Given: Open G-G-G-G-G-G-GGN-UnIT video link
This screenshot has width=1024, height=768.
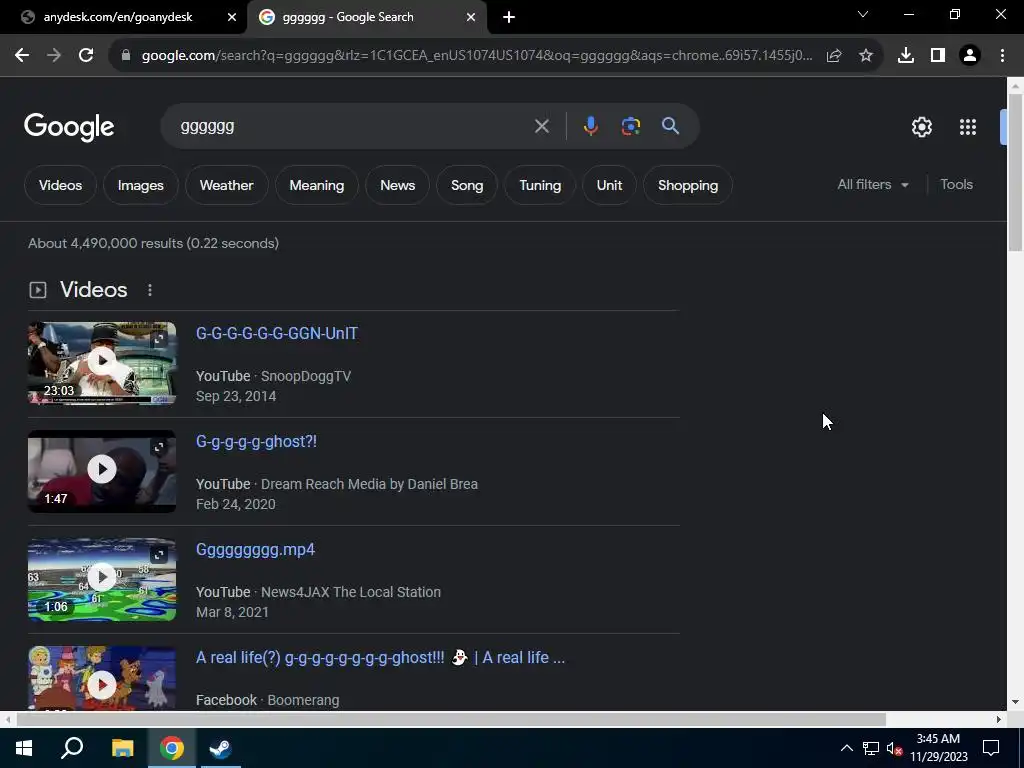Looking at the screenshot, I should pos(277,334).
